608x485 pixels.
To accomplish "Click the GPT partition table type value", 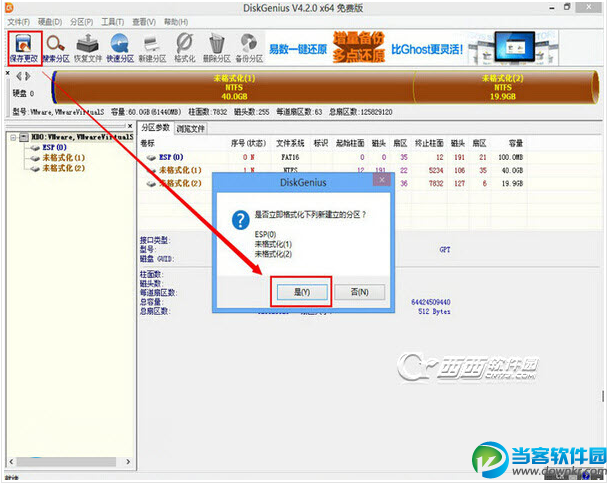I will (445, 250).
